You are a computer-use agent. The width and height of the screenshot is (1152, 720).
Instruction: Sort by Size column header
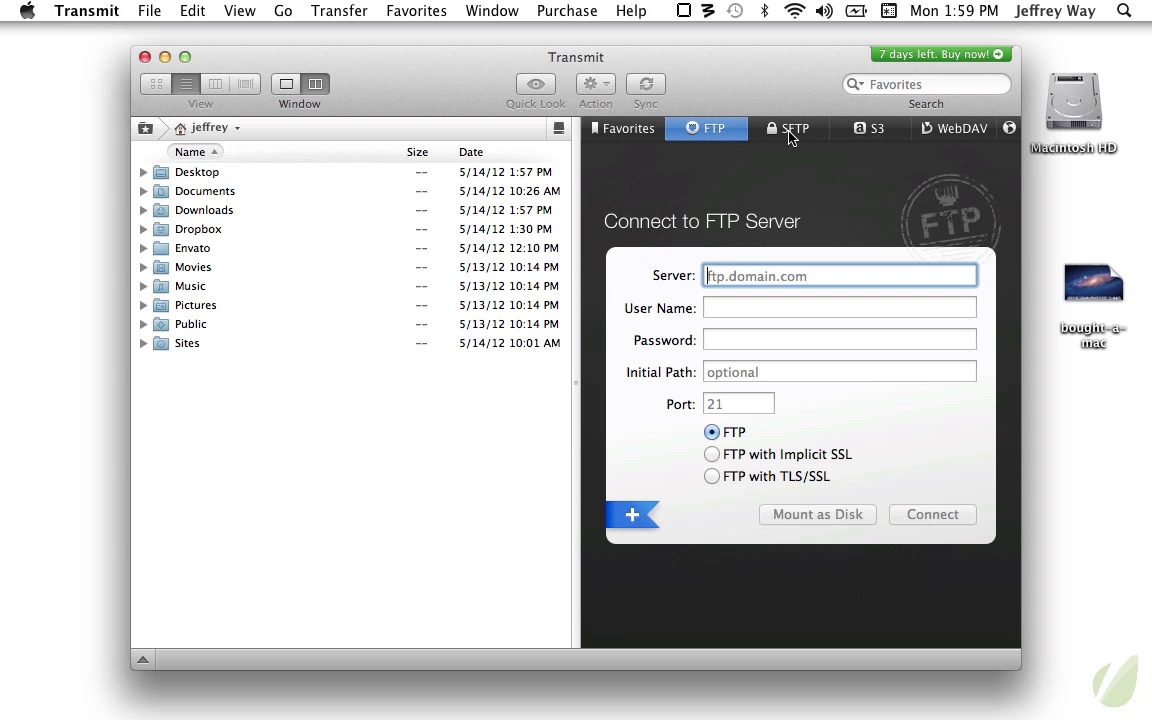click(x=417, y=152)
